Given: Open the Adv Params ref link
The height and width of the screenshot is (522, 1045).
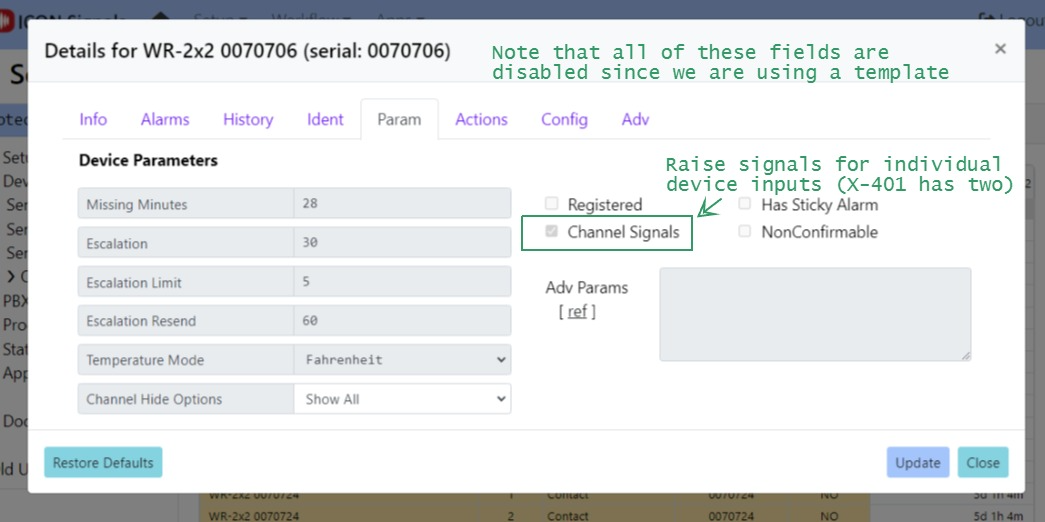Looking at the screenshot, I should (x=577, y=311).
